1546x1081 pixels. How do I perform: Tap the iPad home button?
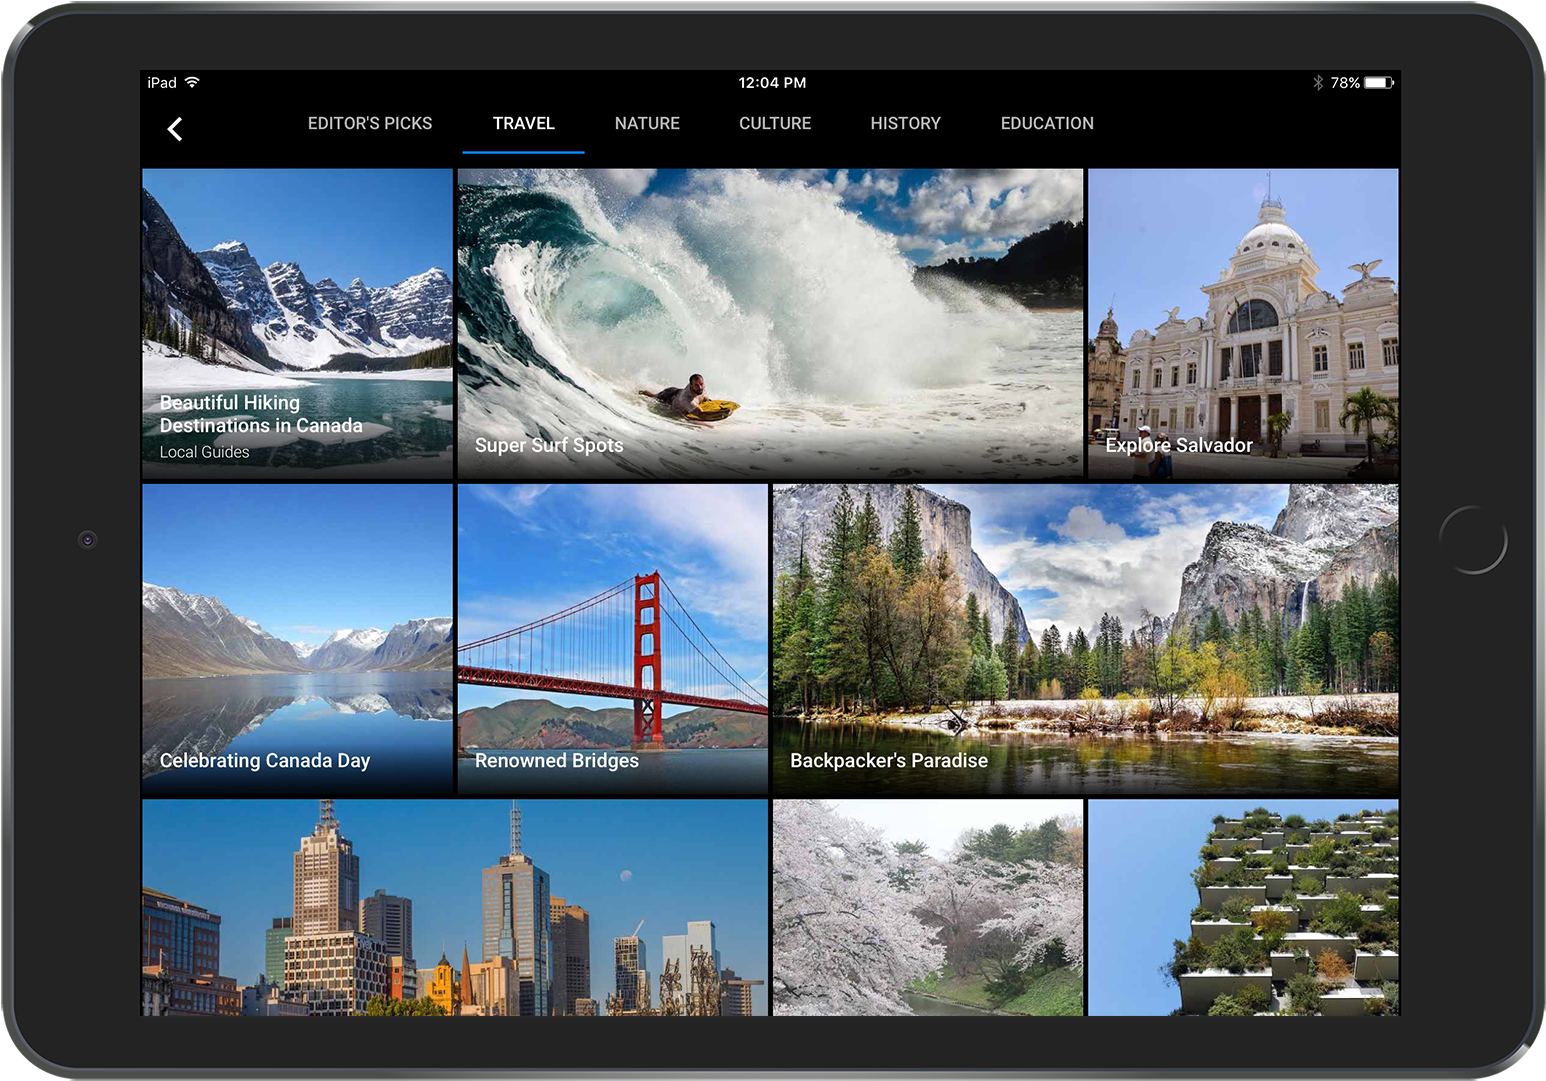click(x=1472, y=540)
